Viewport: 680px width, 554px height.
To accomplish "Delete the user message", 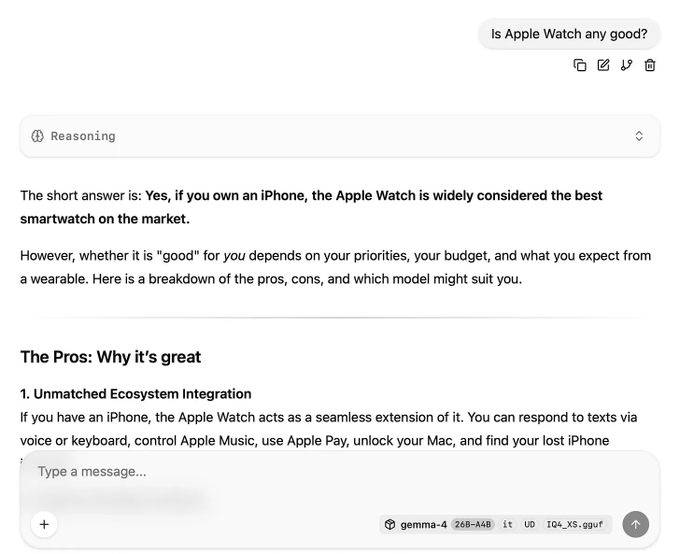I will pos(650,65).
